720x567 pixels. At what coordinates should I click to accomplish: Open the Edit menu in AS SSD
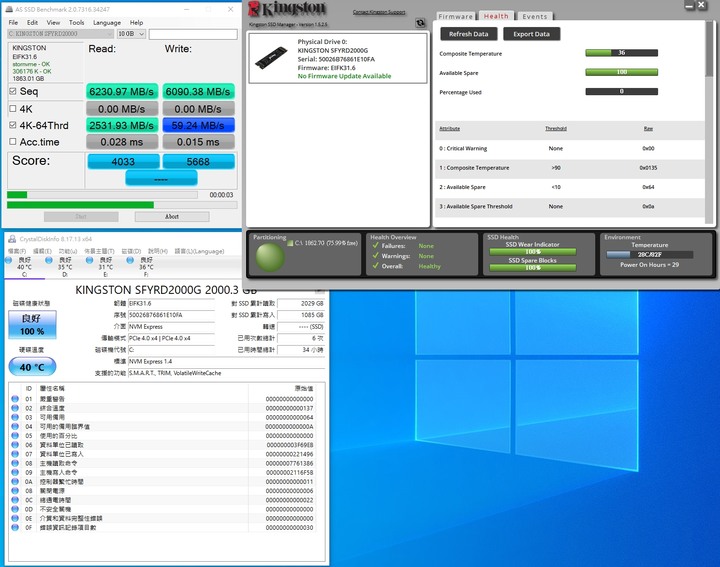click(32, 22)
